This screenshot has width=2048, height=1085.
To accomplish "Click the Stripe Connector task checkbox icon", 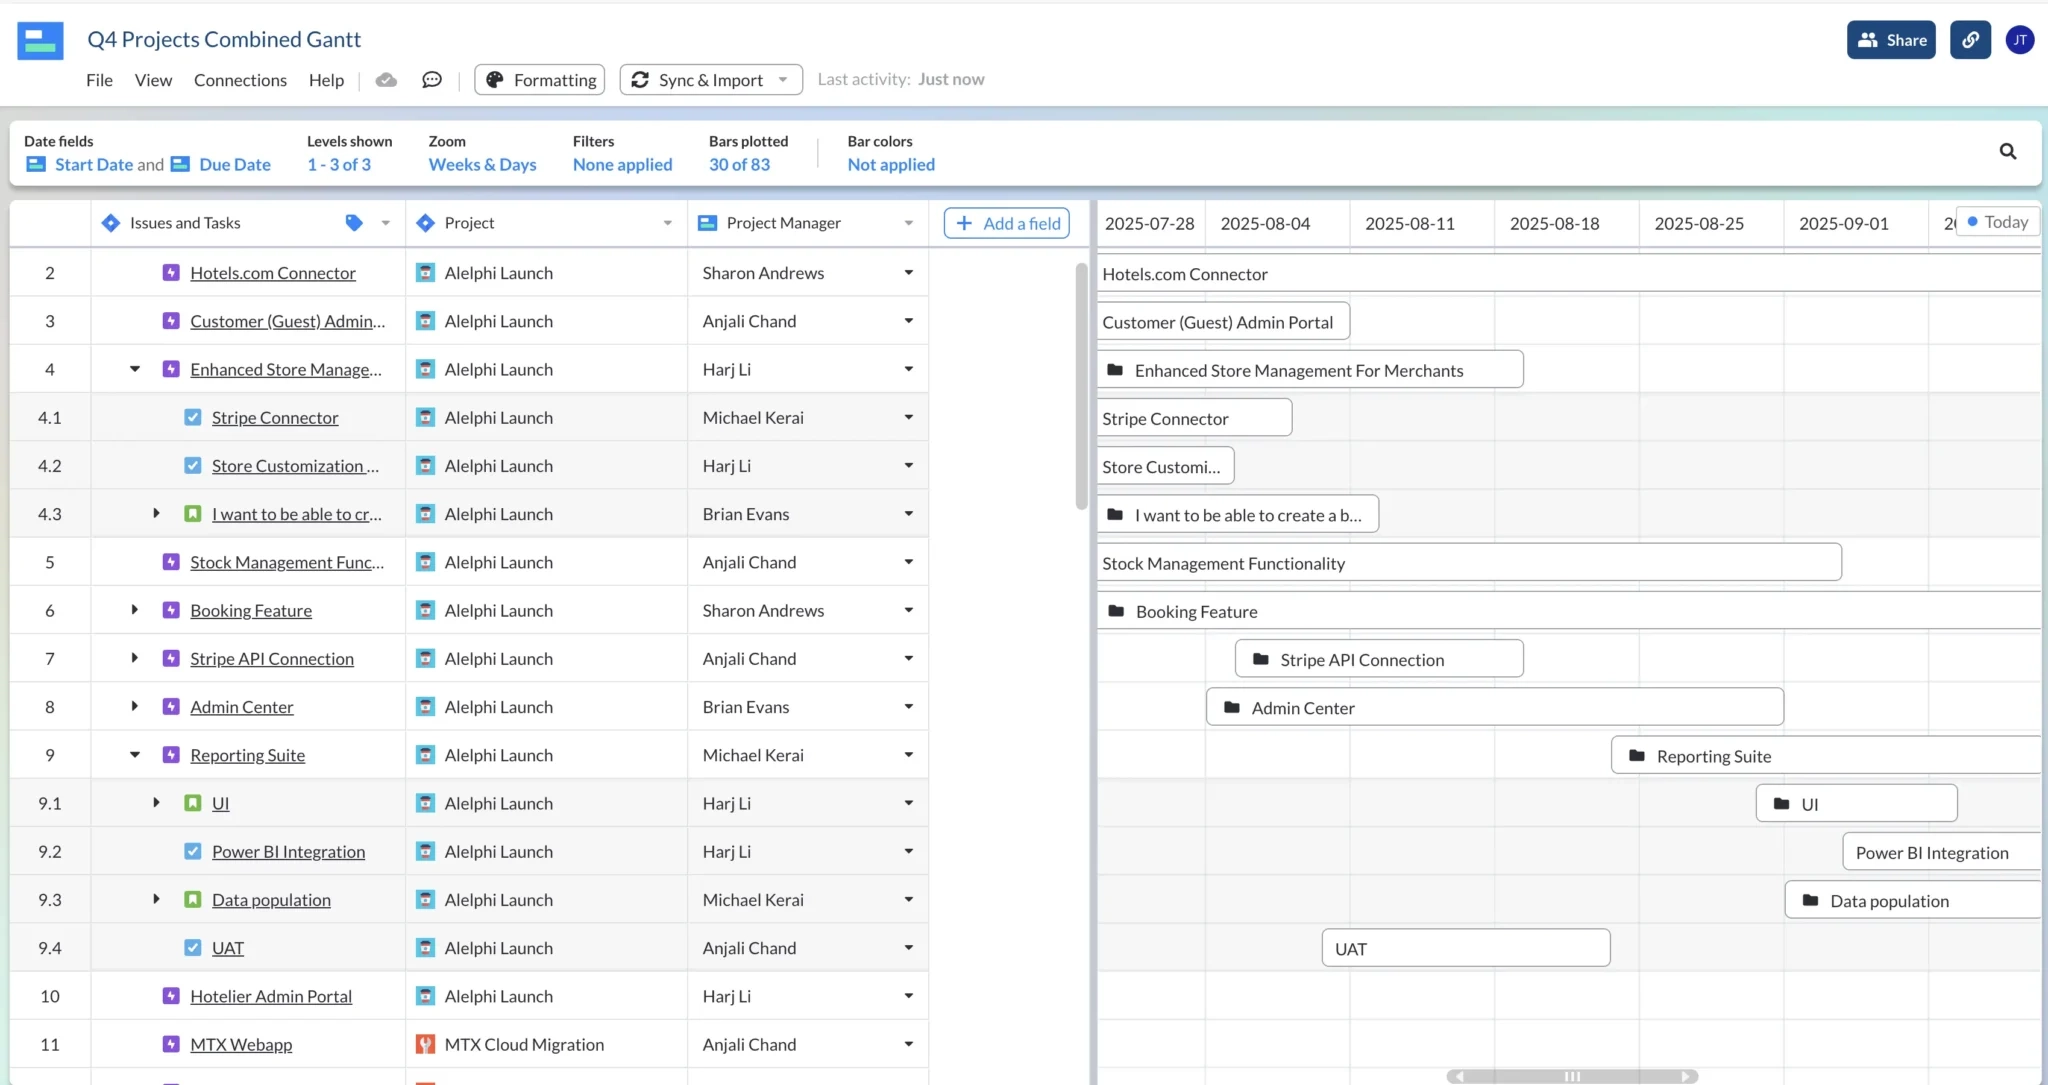I will click(193, 418).
